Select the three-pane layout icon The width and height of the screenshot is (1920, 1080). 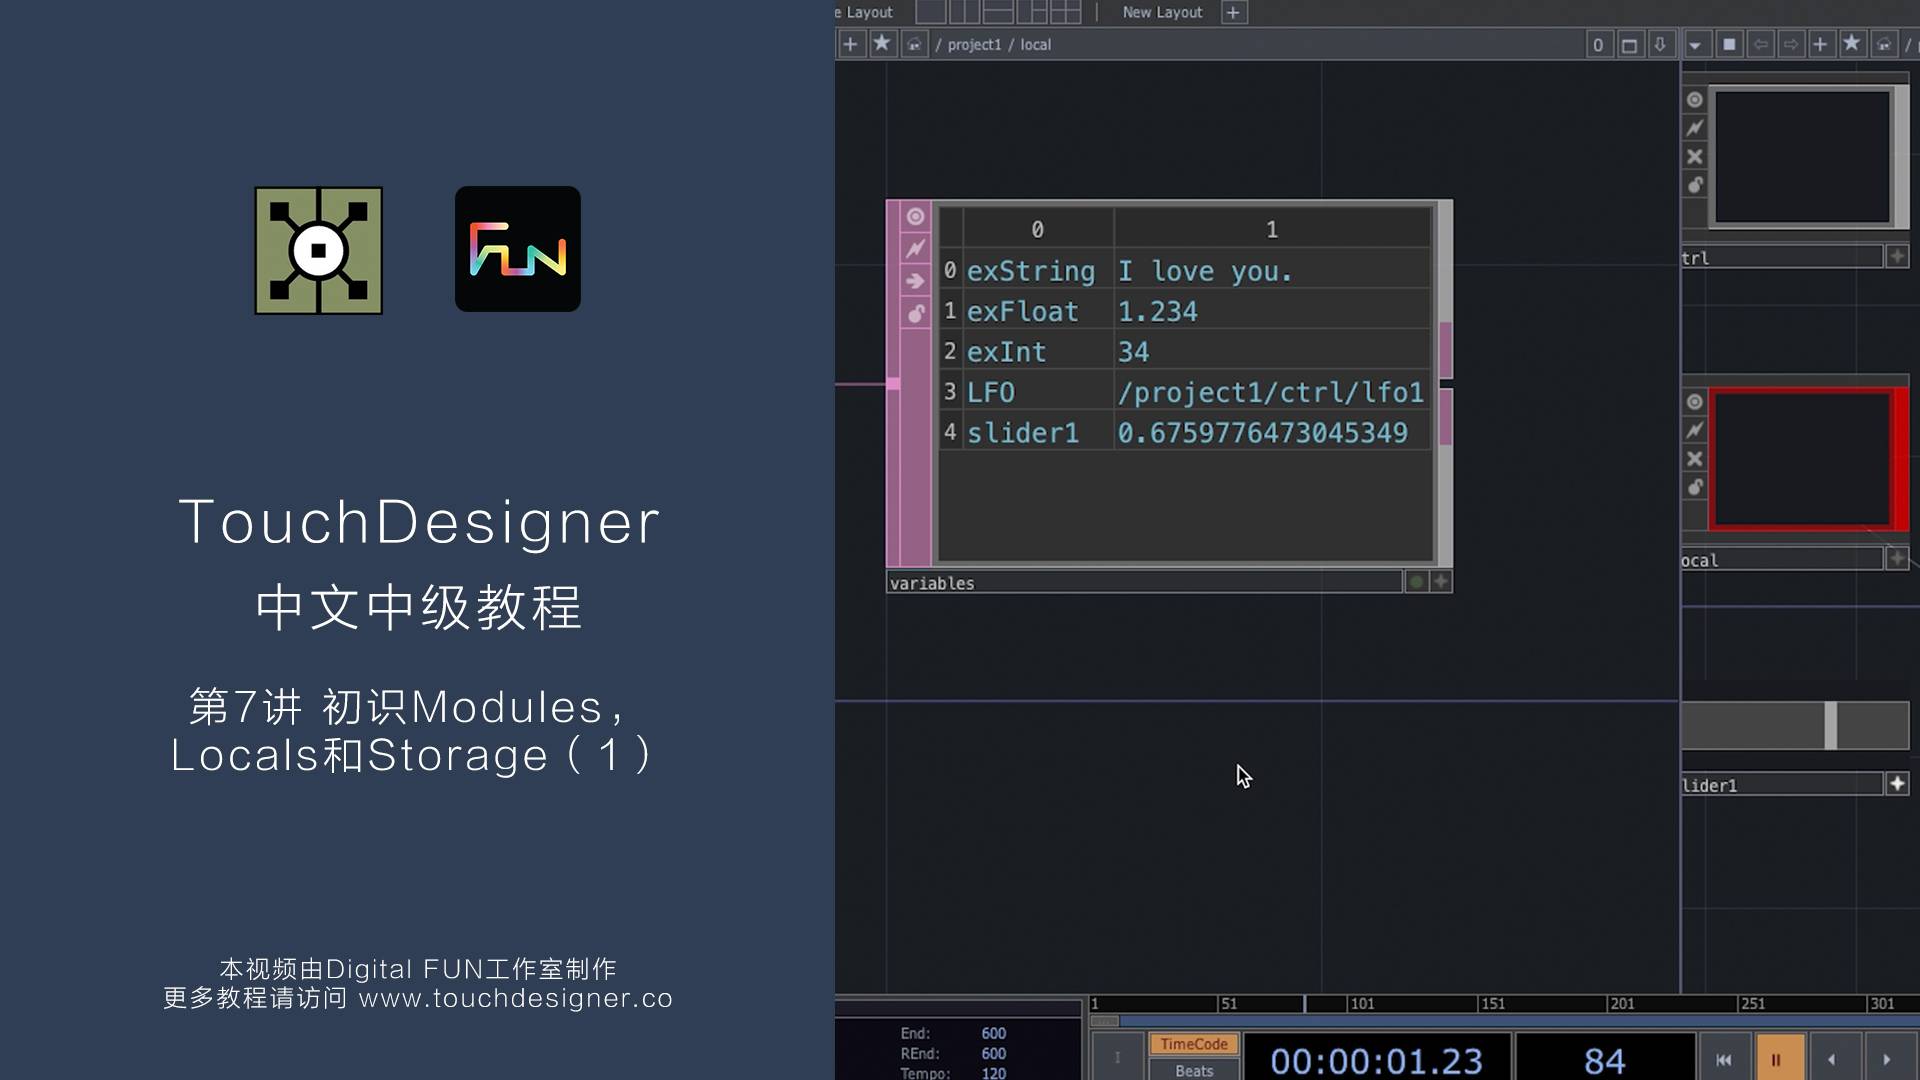(1032, 12)
